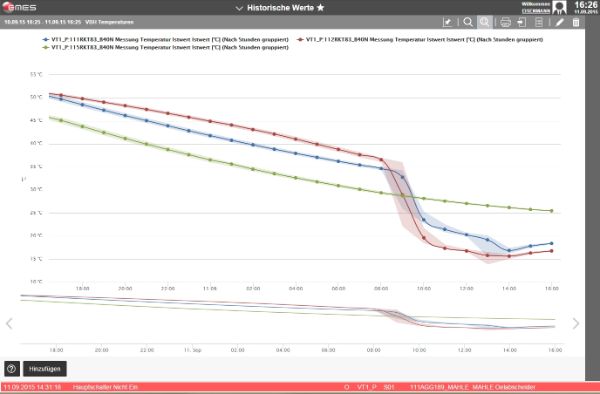Open the help question mark button

point(12,369)
